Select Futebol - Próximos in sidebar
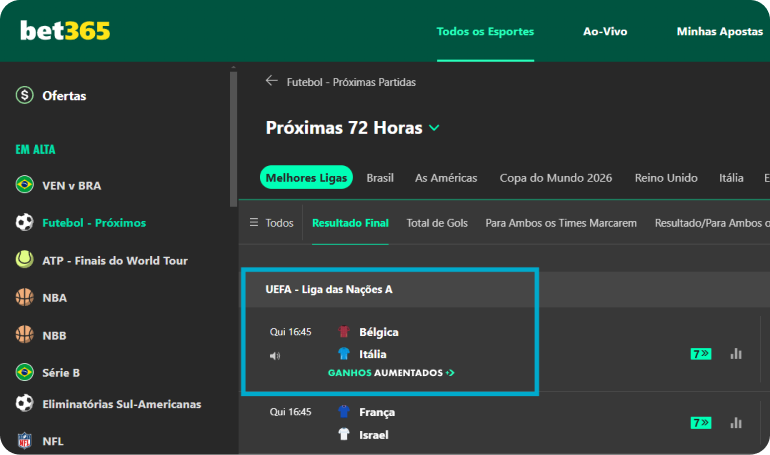 coord(94,223)
